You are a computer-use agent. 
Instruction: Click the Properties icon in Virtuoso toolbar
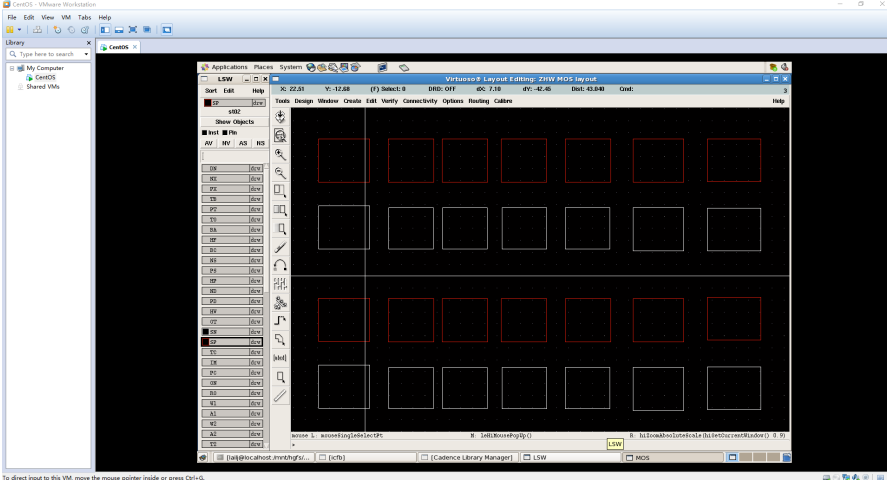click(x=280, y=284)
